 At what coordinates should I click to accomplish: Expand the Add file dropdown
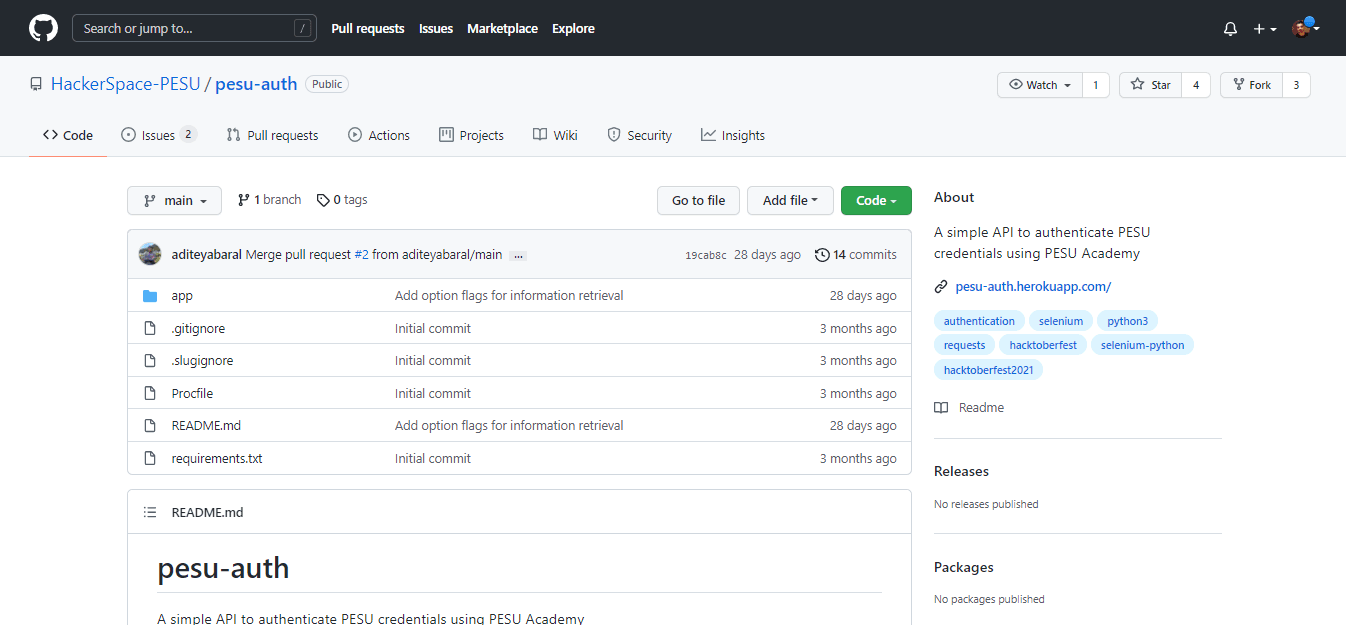pos(790,201)
